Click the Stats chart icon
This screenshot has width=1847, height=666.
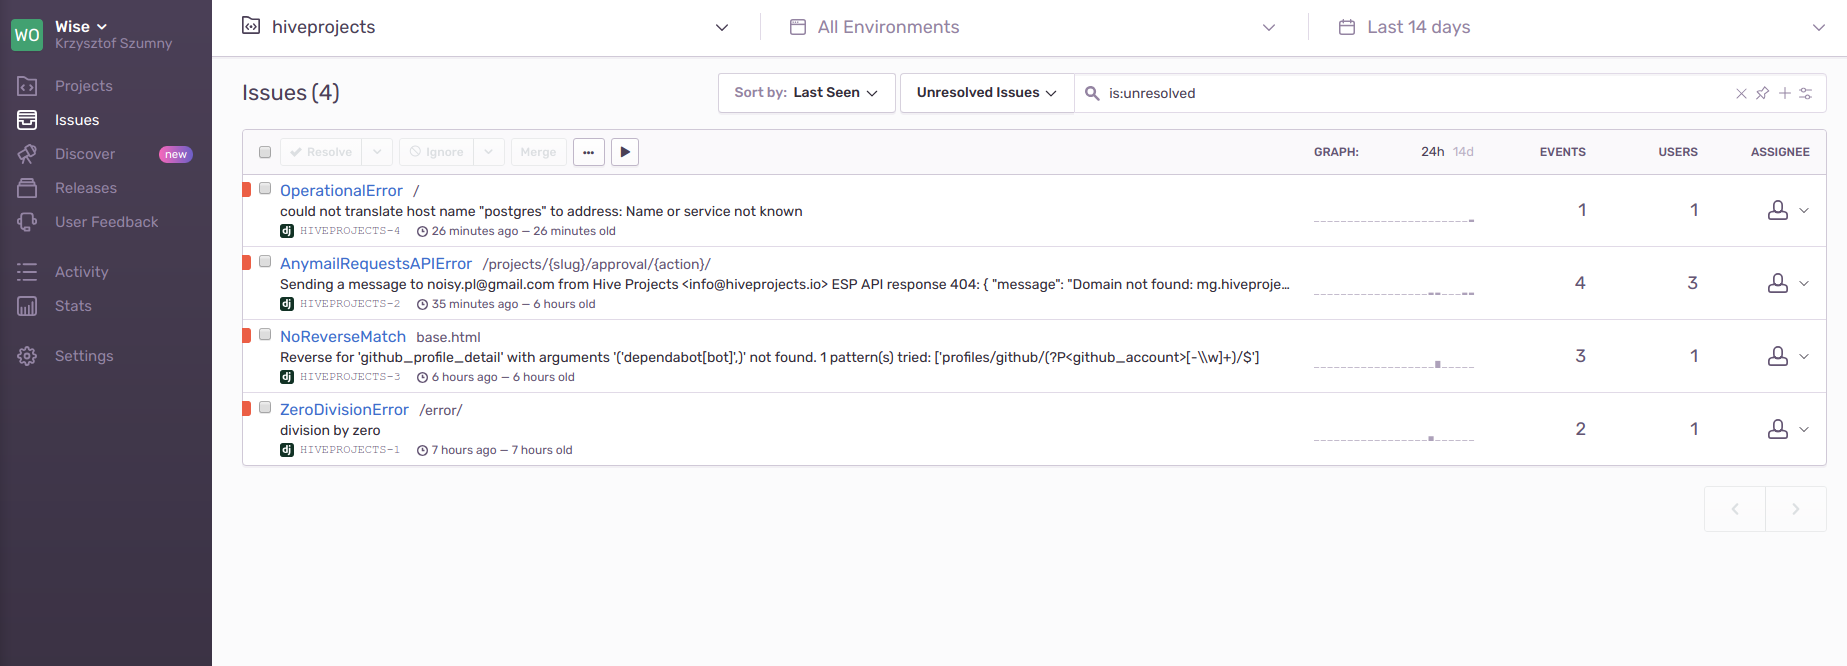pyautogui.click(x=27, y=306)
